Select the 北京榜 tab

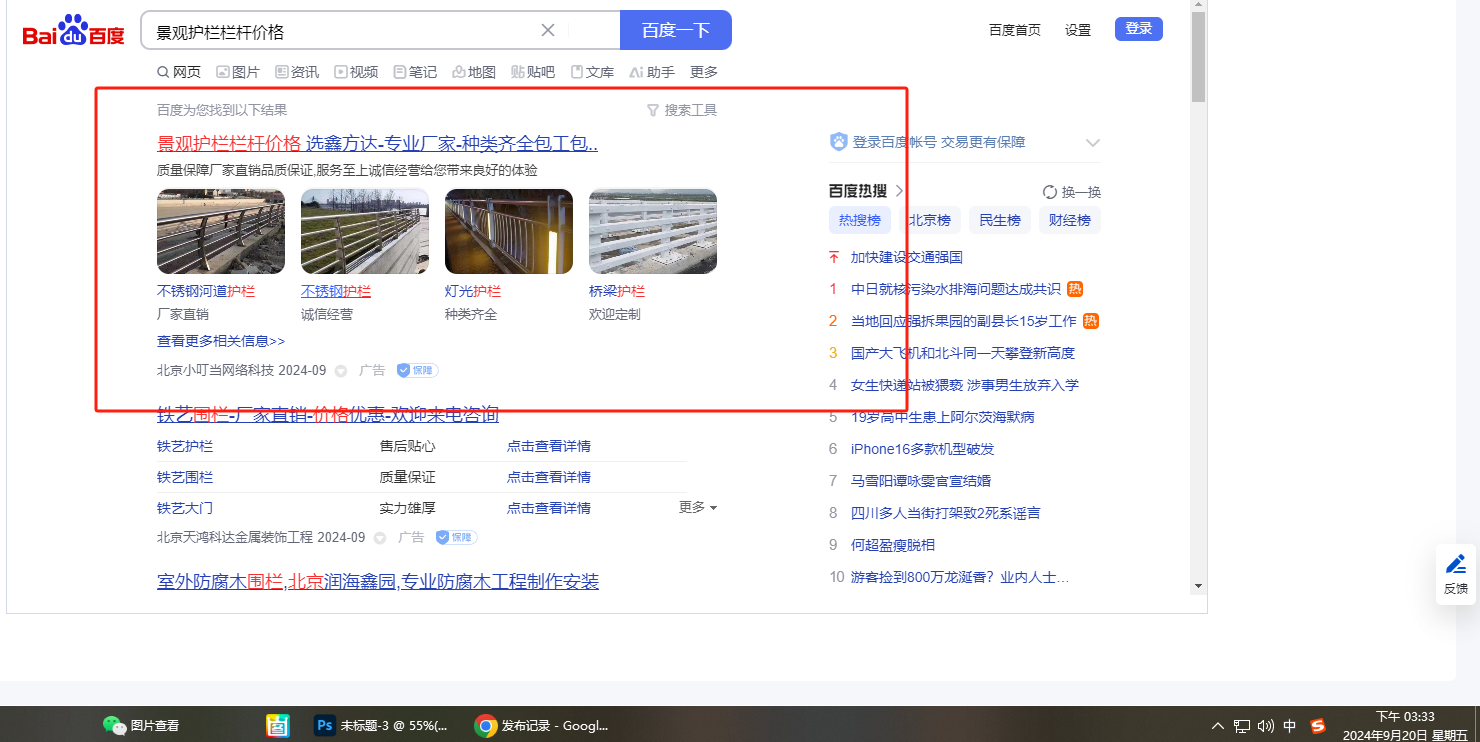tap(930, 220)
